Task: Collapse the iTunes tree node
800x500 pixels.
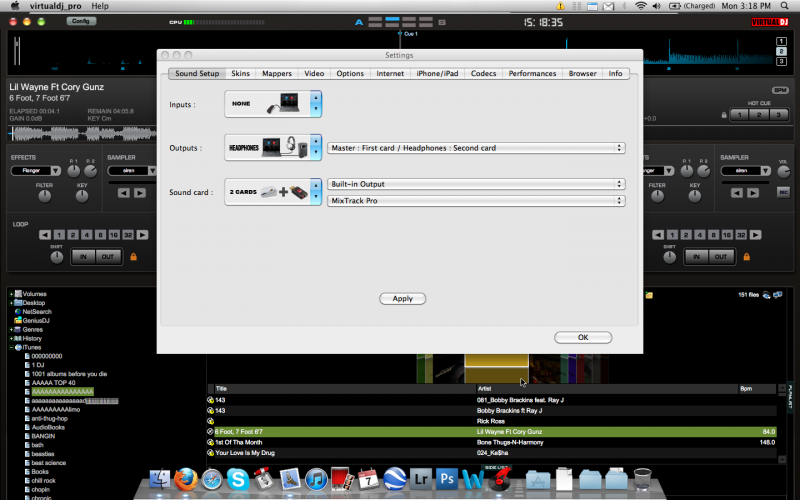Action: coord(11,347)
